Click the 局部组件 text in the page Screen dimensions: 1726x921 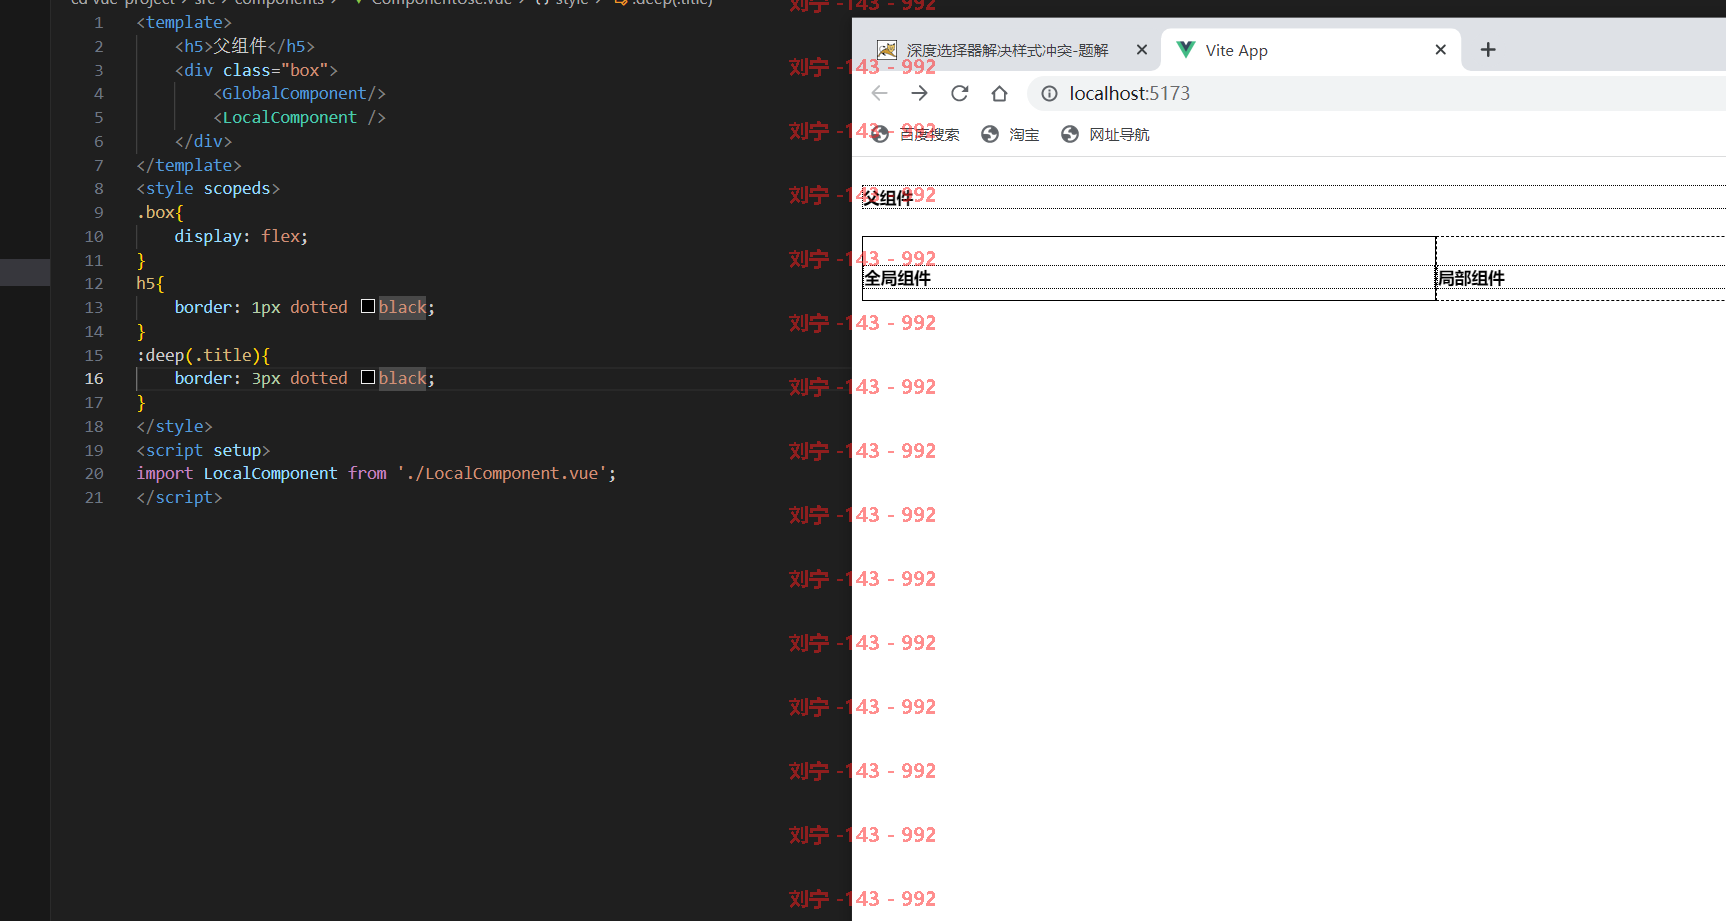(x=1471, y=278)
